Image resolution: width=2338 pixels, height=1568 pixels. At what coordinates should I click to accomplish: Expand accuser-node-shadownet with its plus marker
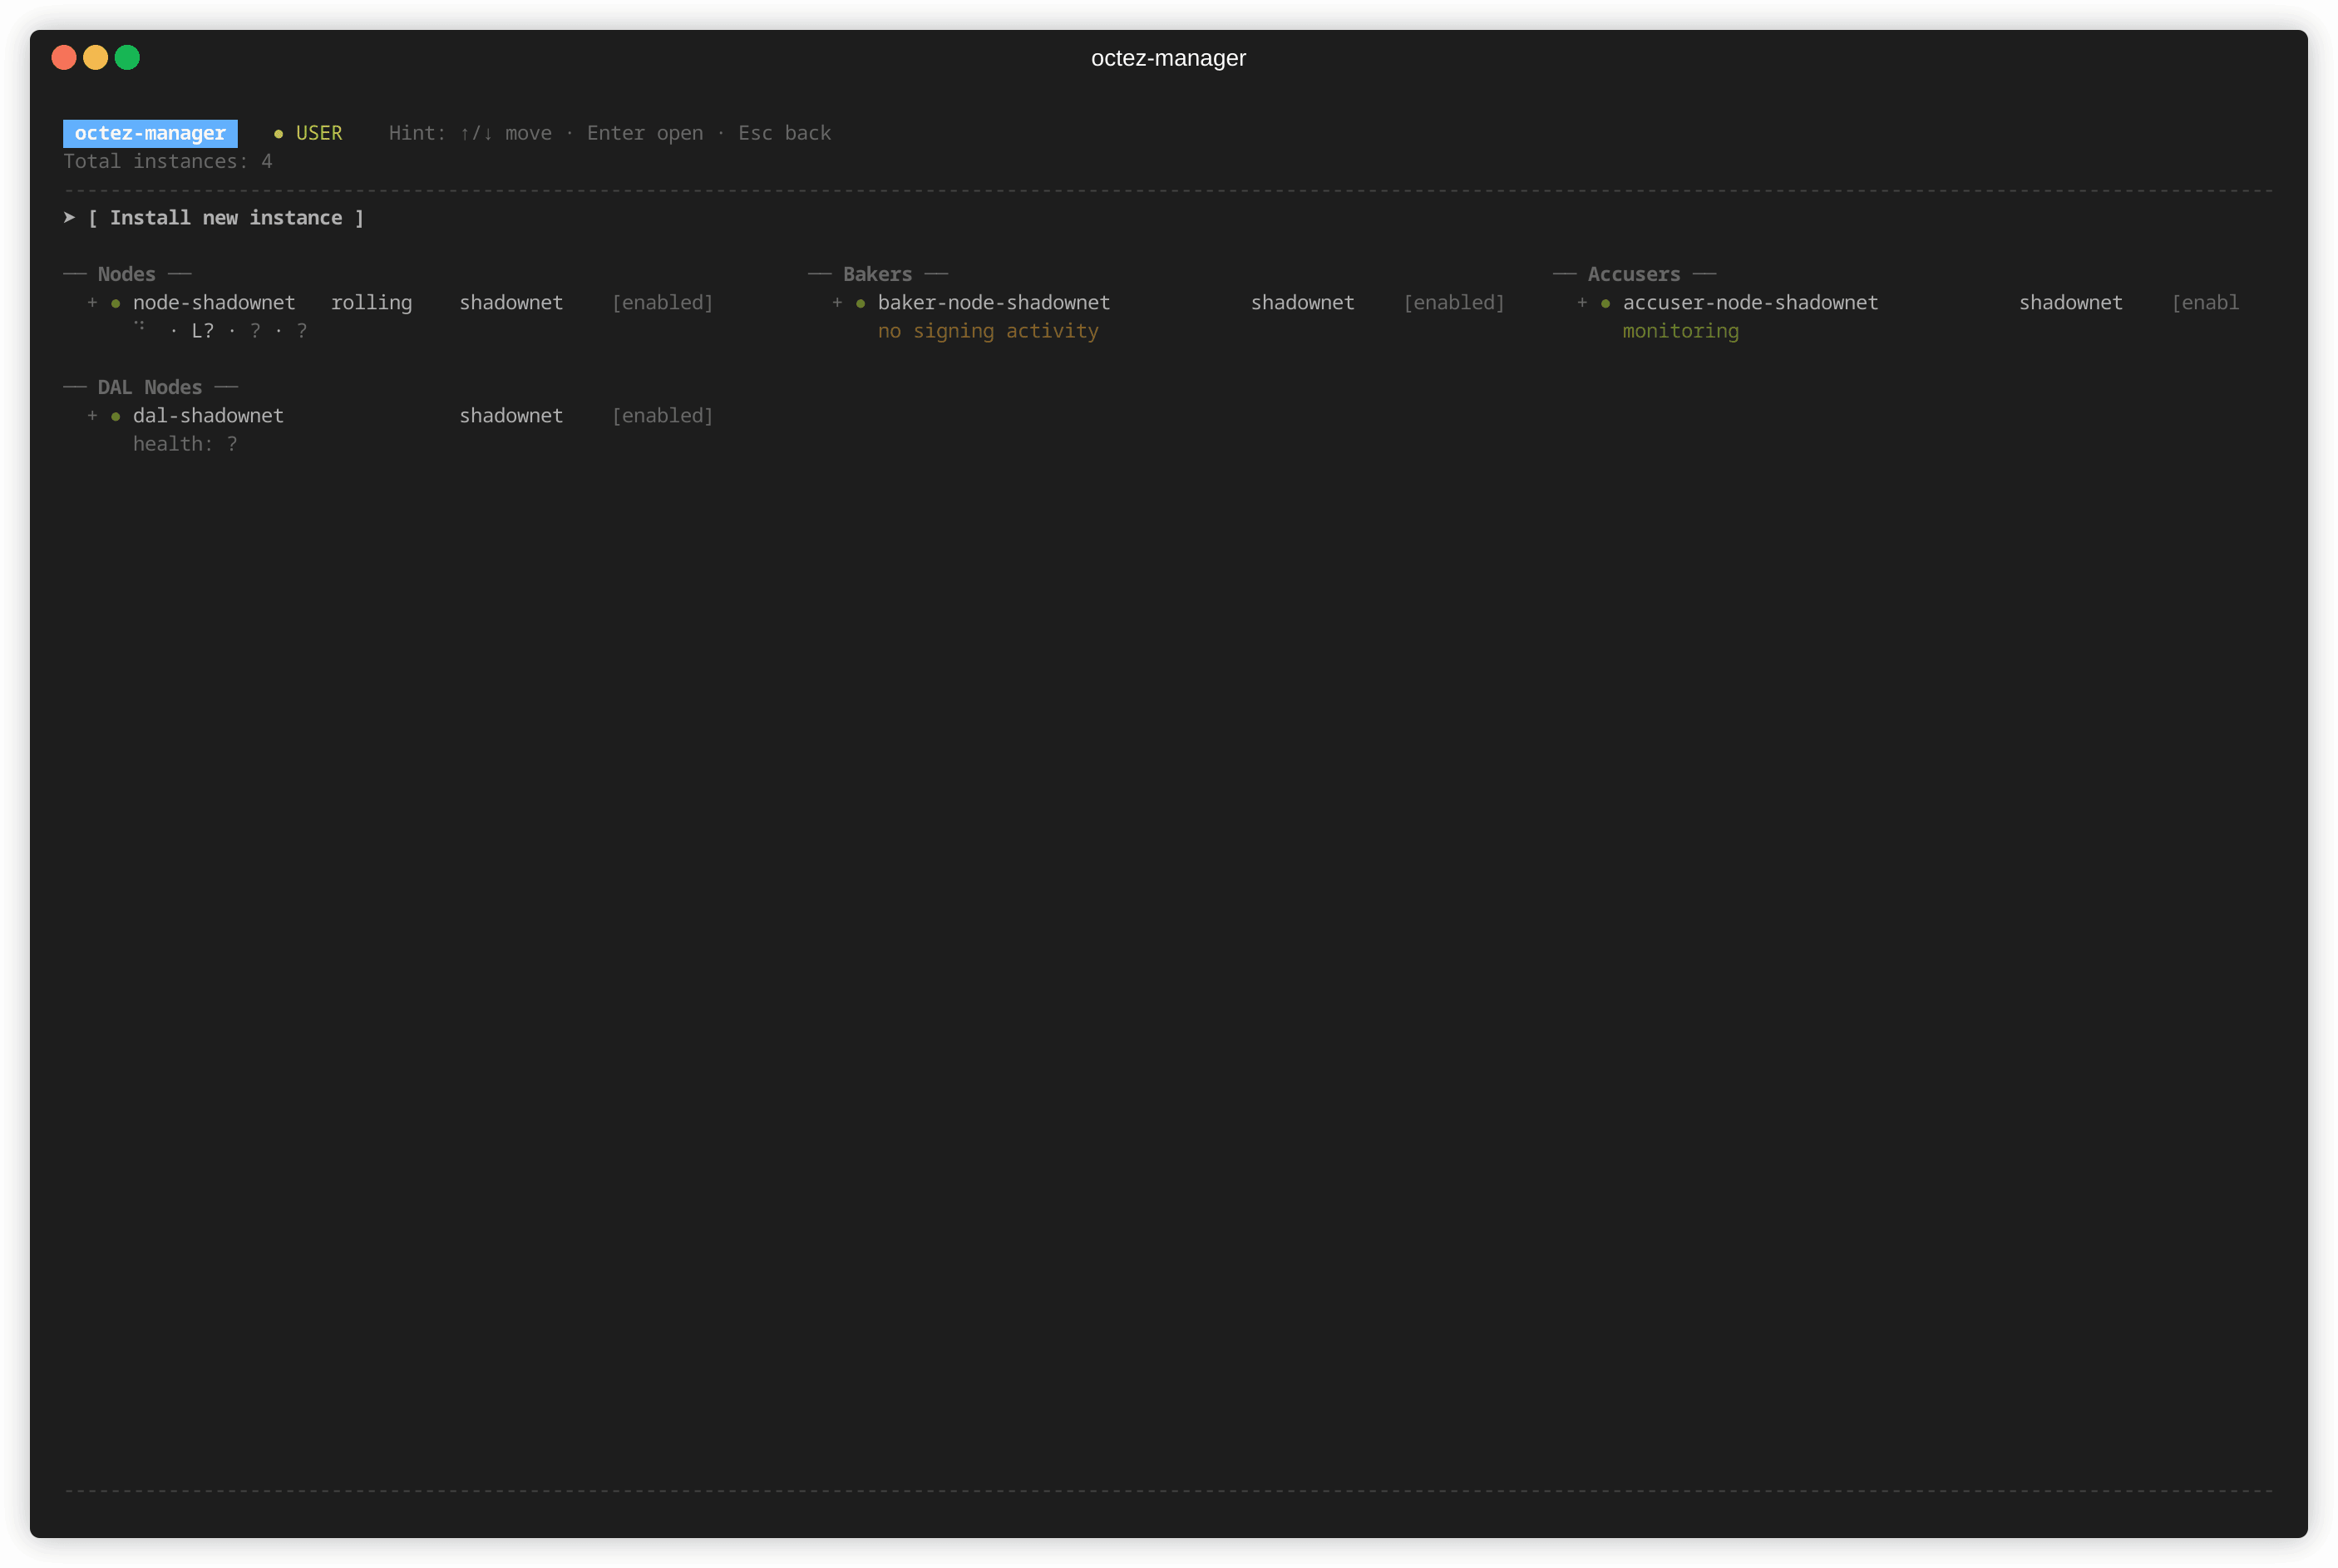(x=1582, y=302)
